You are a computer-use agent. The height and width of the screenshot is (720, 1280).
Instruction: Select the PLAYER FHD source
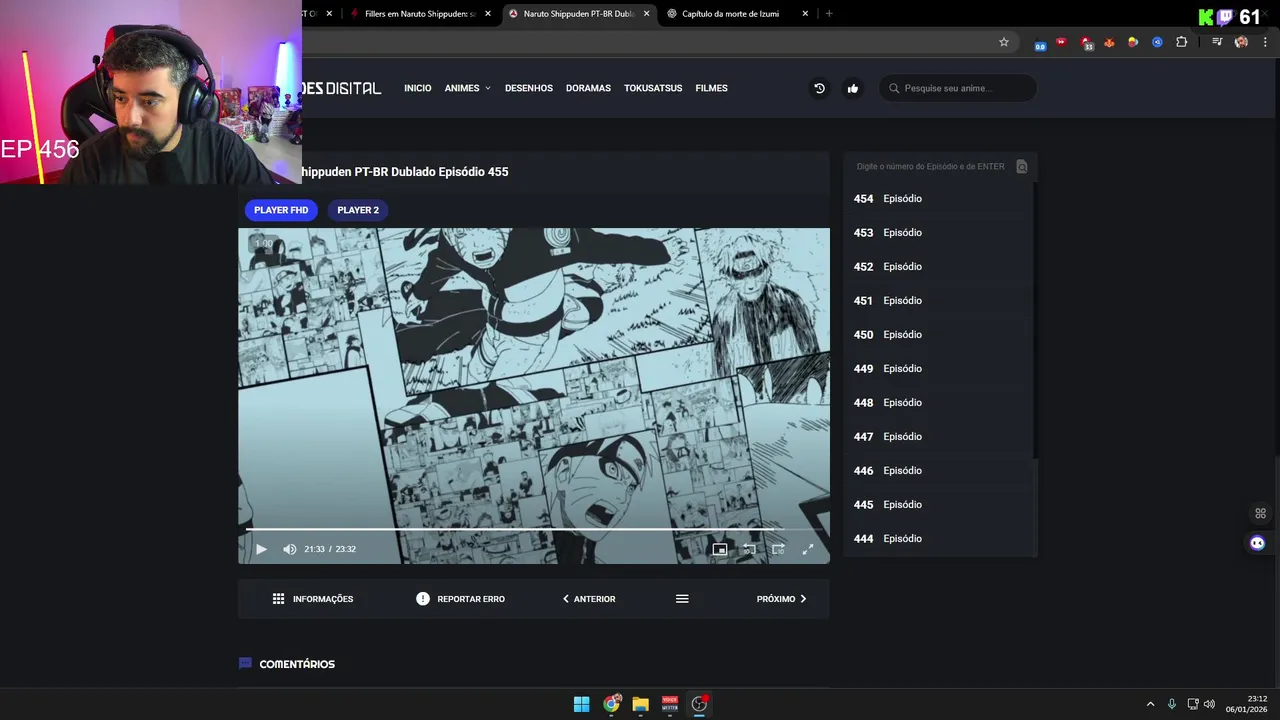(x=281, y=210)
